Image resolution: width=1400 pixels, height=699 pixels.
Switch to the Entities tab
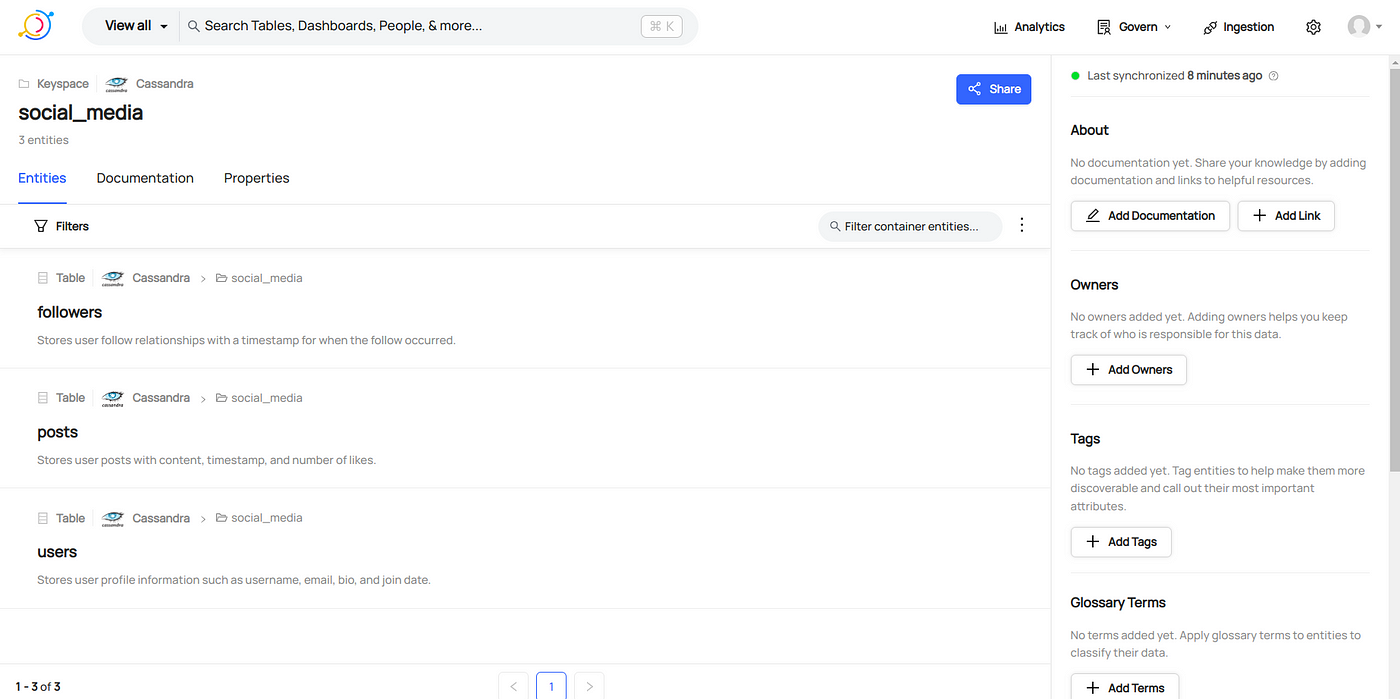[x=42, y=178]
